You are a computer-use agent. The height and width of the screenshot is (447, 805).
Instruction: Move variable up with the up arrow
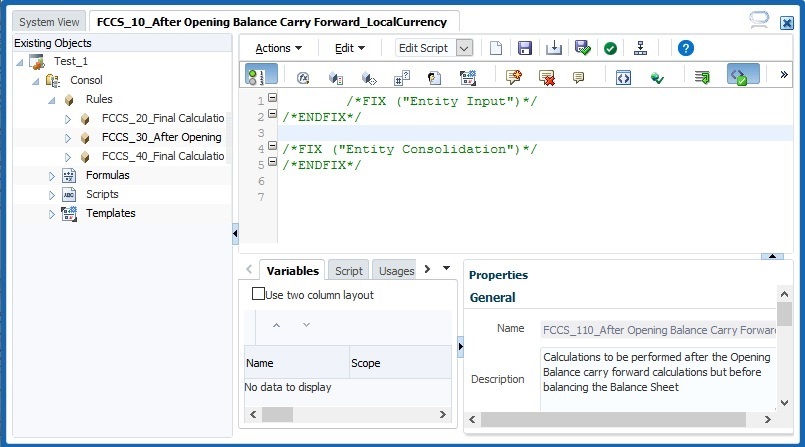pos(276,325)
